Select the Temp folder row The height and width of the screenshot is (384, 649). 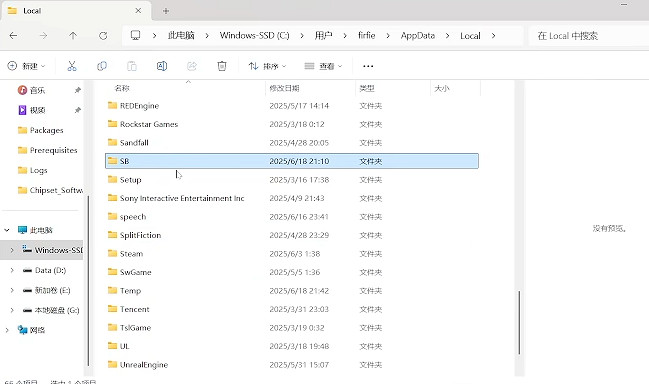(292, 290)
